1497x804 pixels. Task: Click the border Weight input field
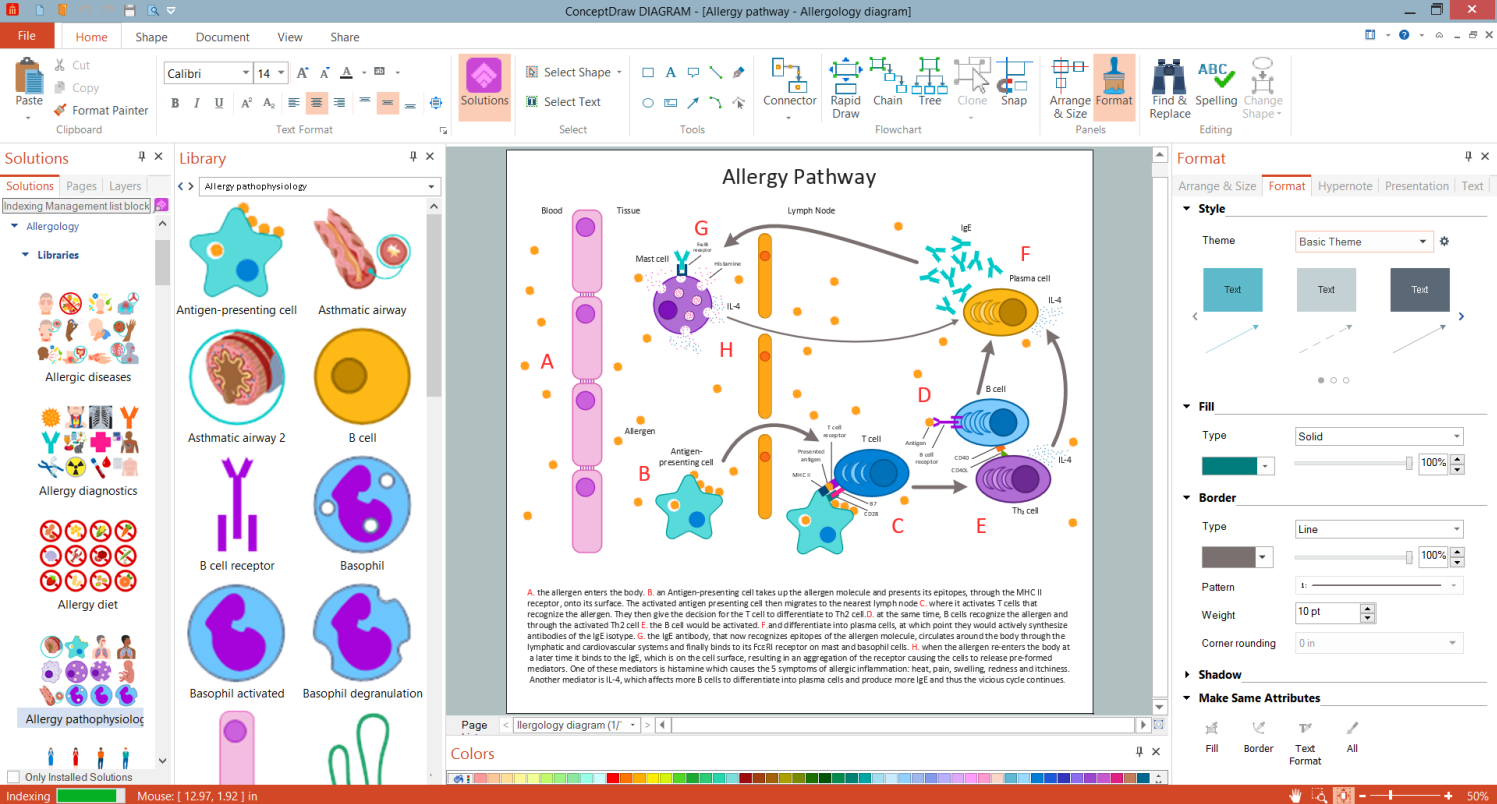[x=1327, y=612]
